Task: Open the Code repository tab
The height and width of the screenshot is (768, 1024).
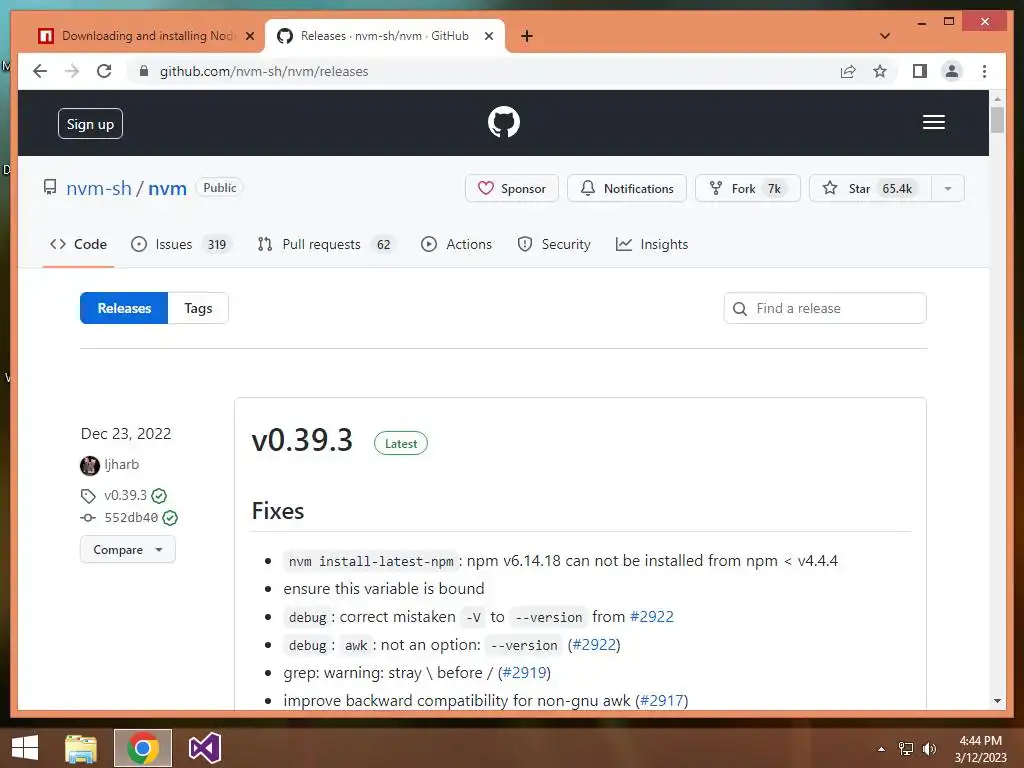Action: tap(78, 244)
